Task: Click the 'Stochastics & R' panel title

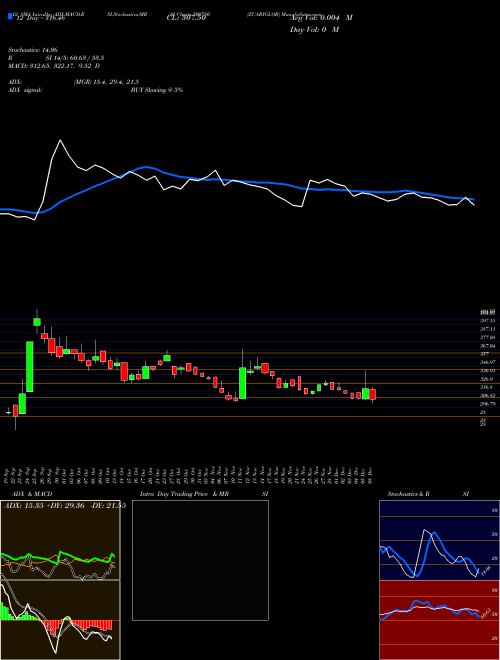Action: (x=409, y=494)
